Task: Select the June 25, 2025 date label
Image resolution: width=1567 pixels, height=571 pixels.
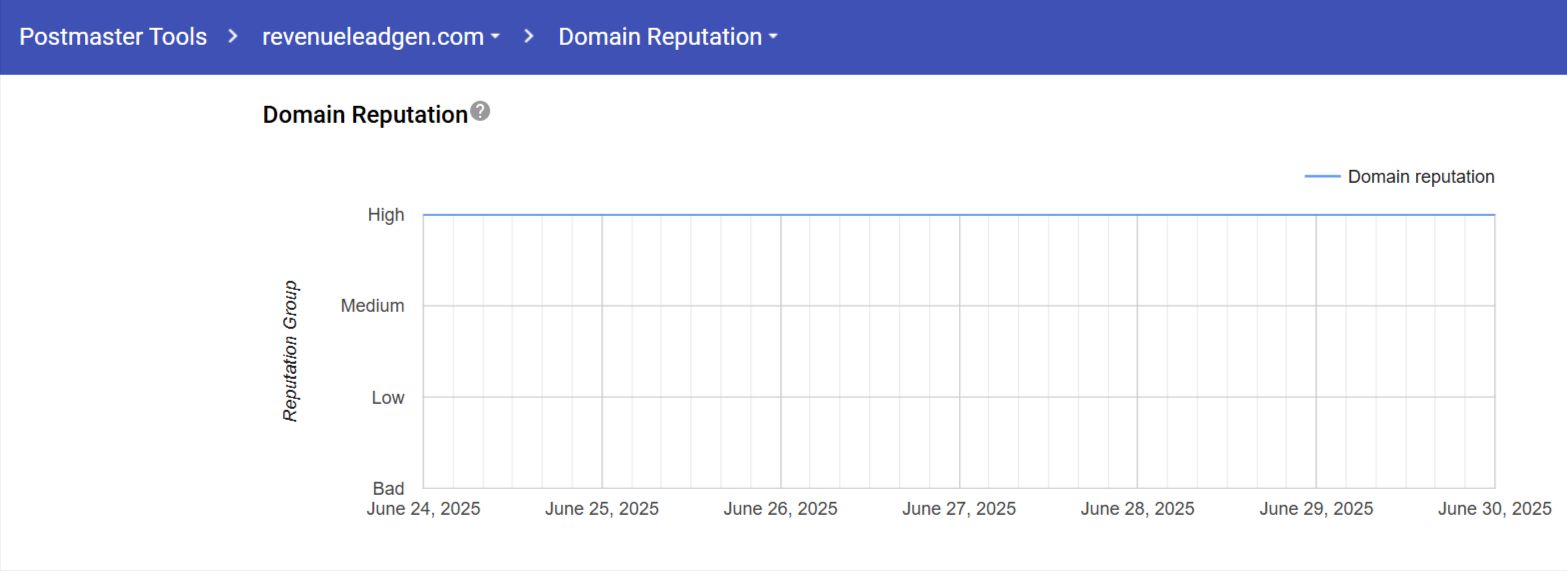Action: pyautogui.click(x=602, y=509)
